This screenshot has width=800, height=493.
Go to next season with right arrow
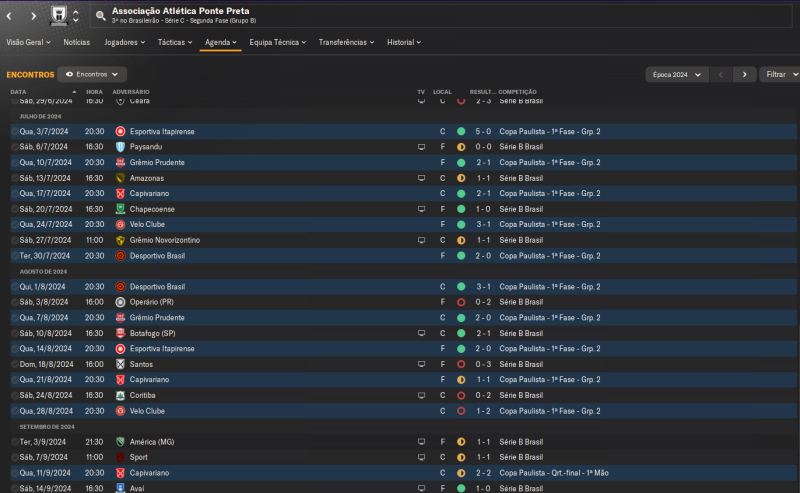(x=743, y=74)
